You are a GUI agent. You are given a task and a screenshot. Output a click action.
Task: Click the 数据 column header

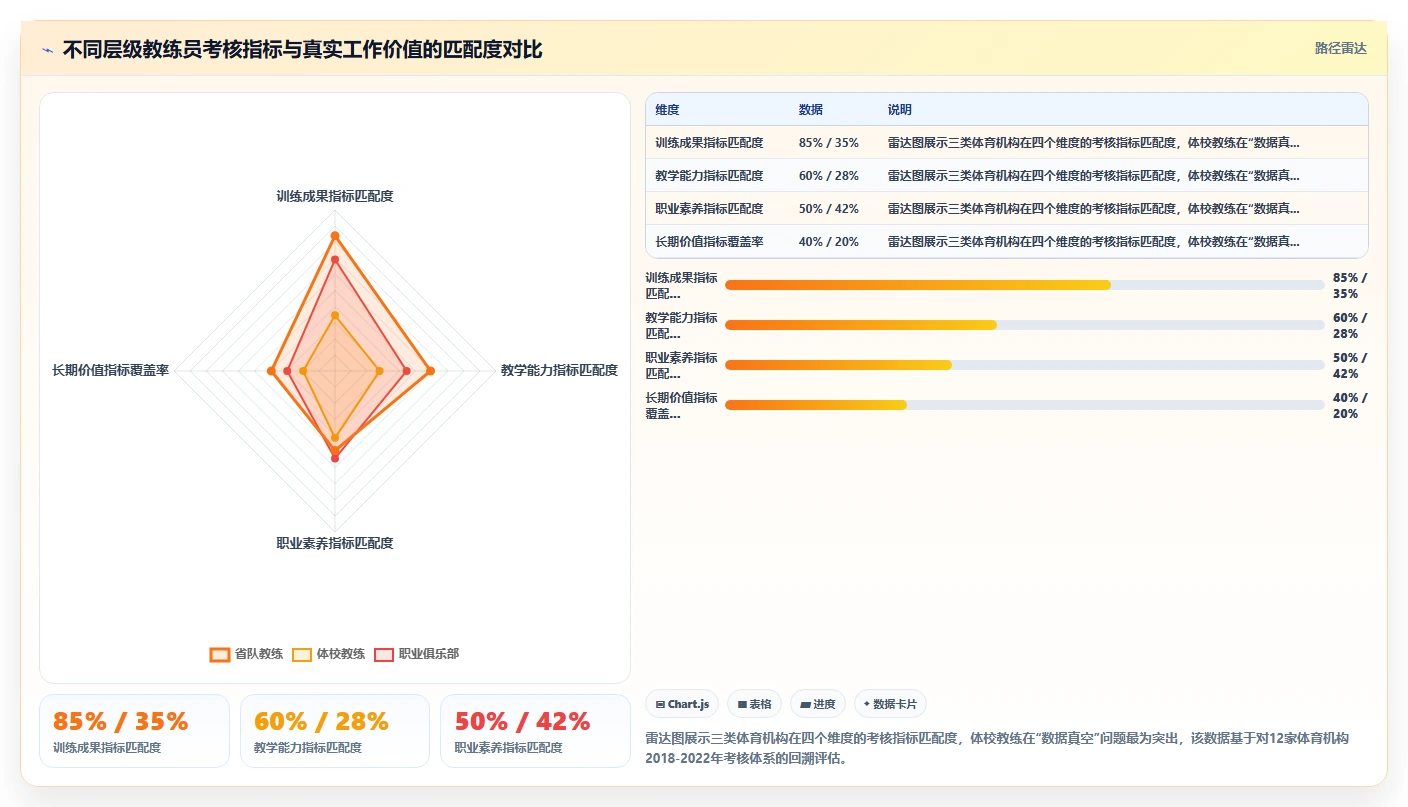pyautogui.click(x=811, y=110)
